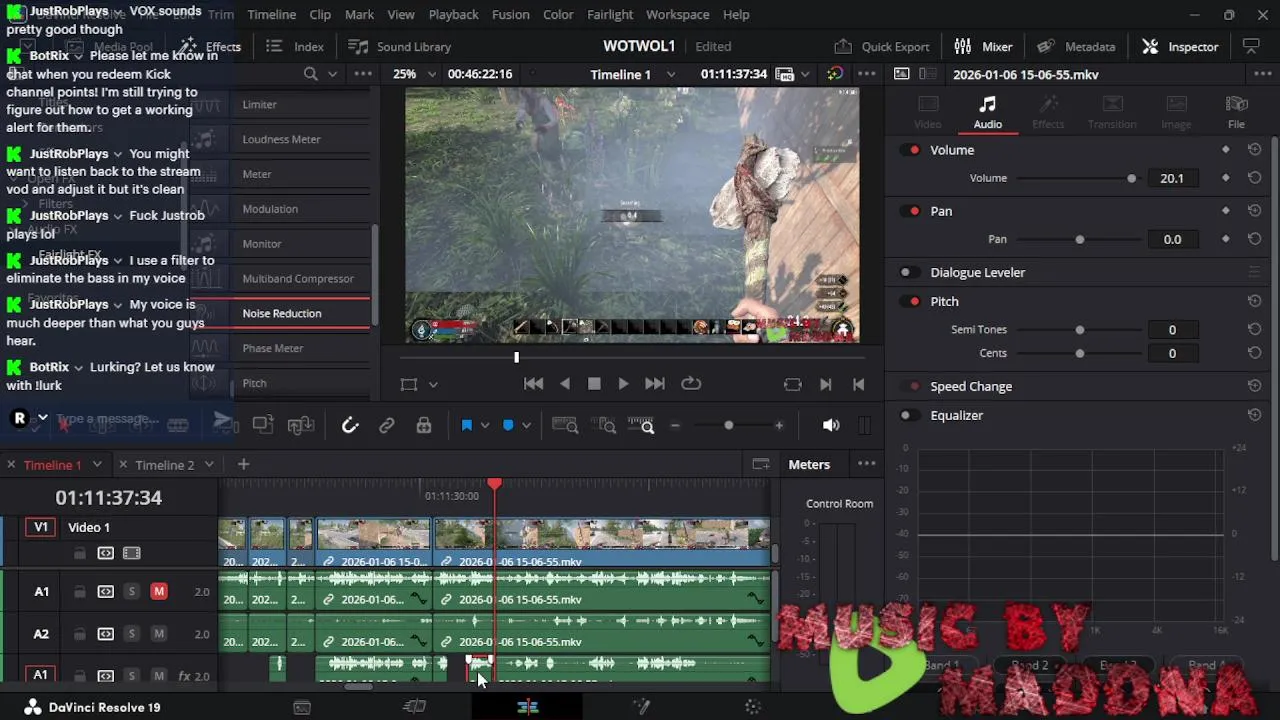Reset the Pan section
The image size is (1280, 720).
(1254, 211)
